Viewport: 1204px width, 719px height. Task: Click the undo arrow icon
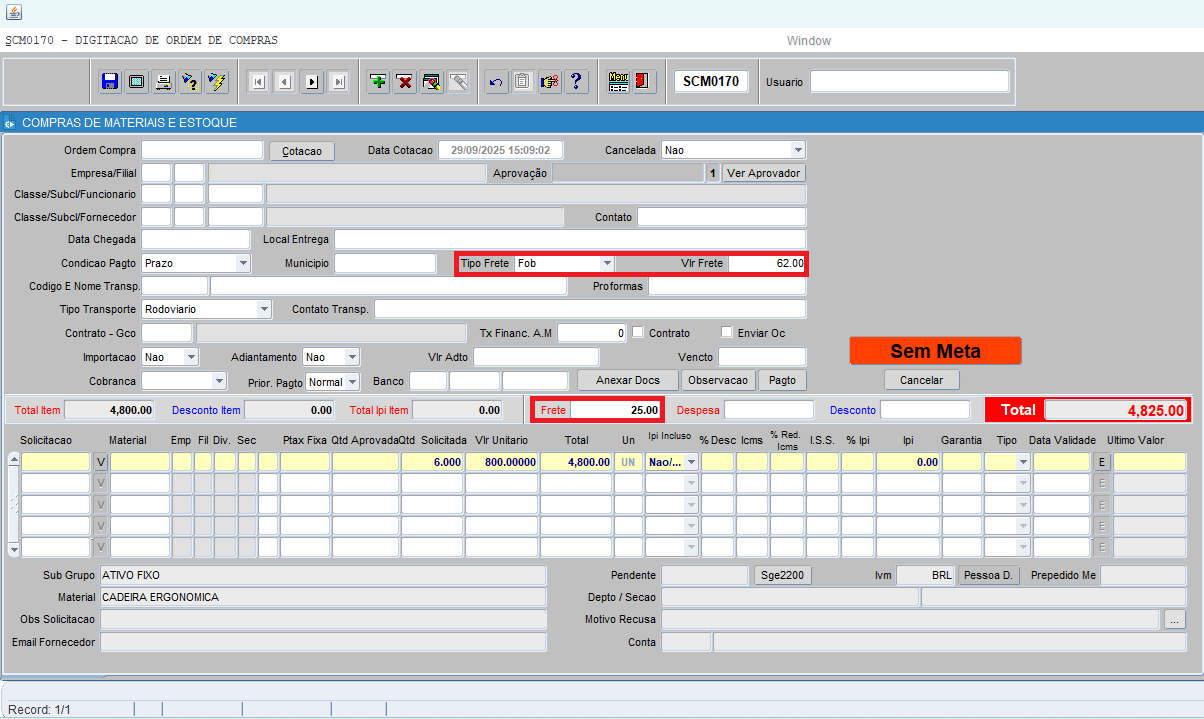click(495, 82)
